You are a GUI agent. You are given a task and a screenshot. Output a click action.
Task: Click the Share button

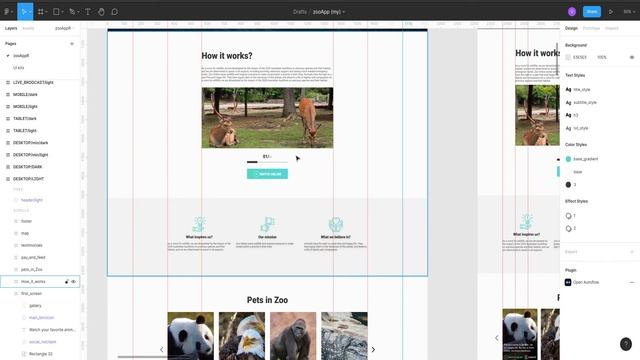pos(591,12)
